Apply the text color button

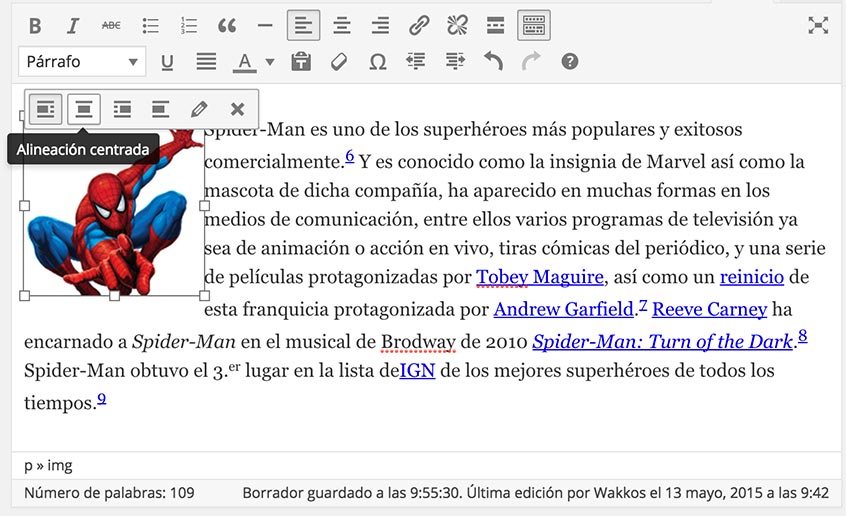coord(244,62)
